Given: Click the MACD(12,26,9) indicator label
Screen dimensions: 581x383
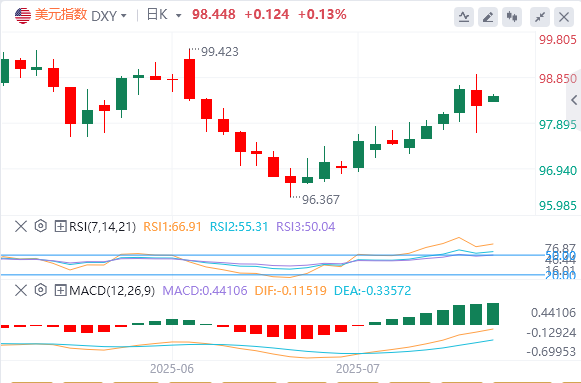Looking at the screenshot, I should tap(112, 290).
